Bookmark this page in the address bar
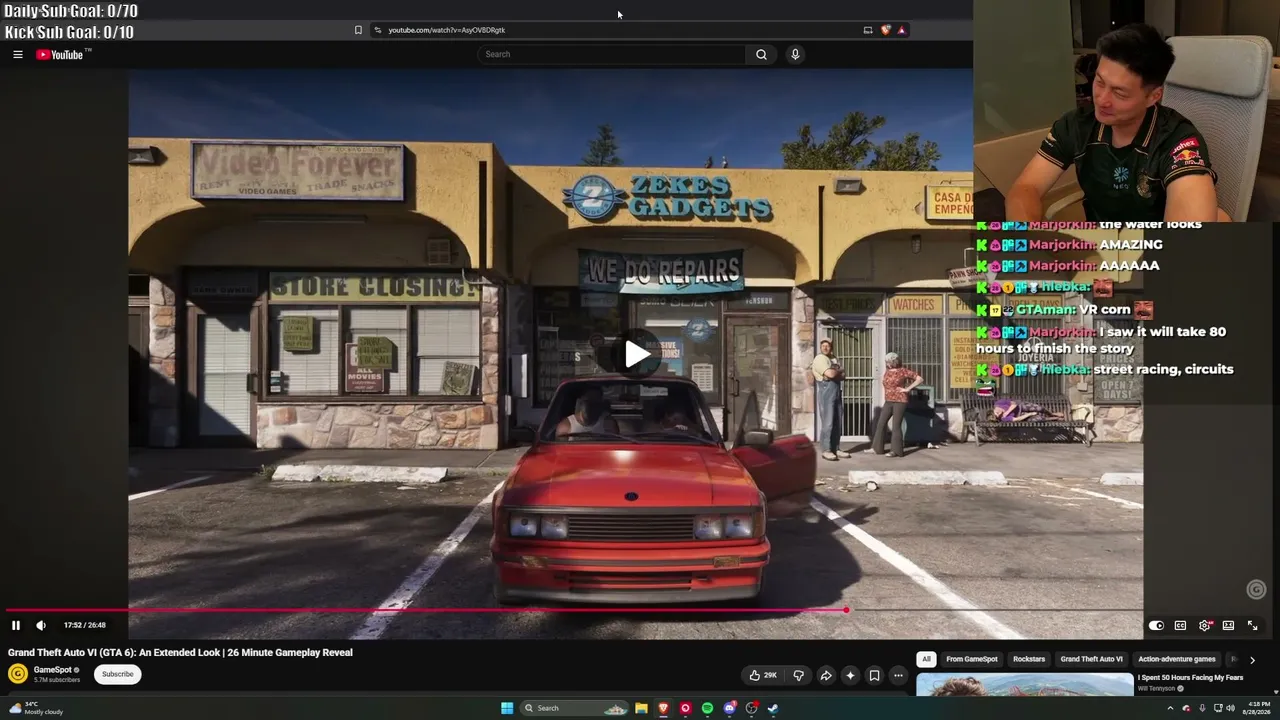 click(358, 30)
